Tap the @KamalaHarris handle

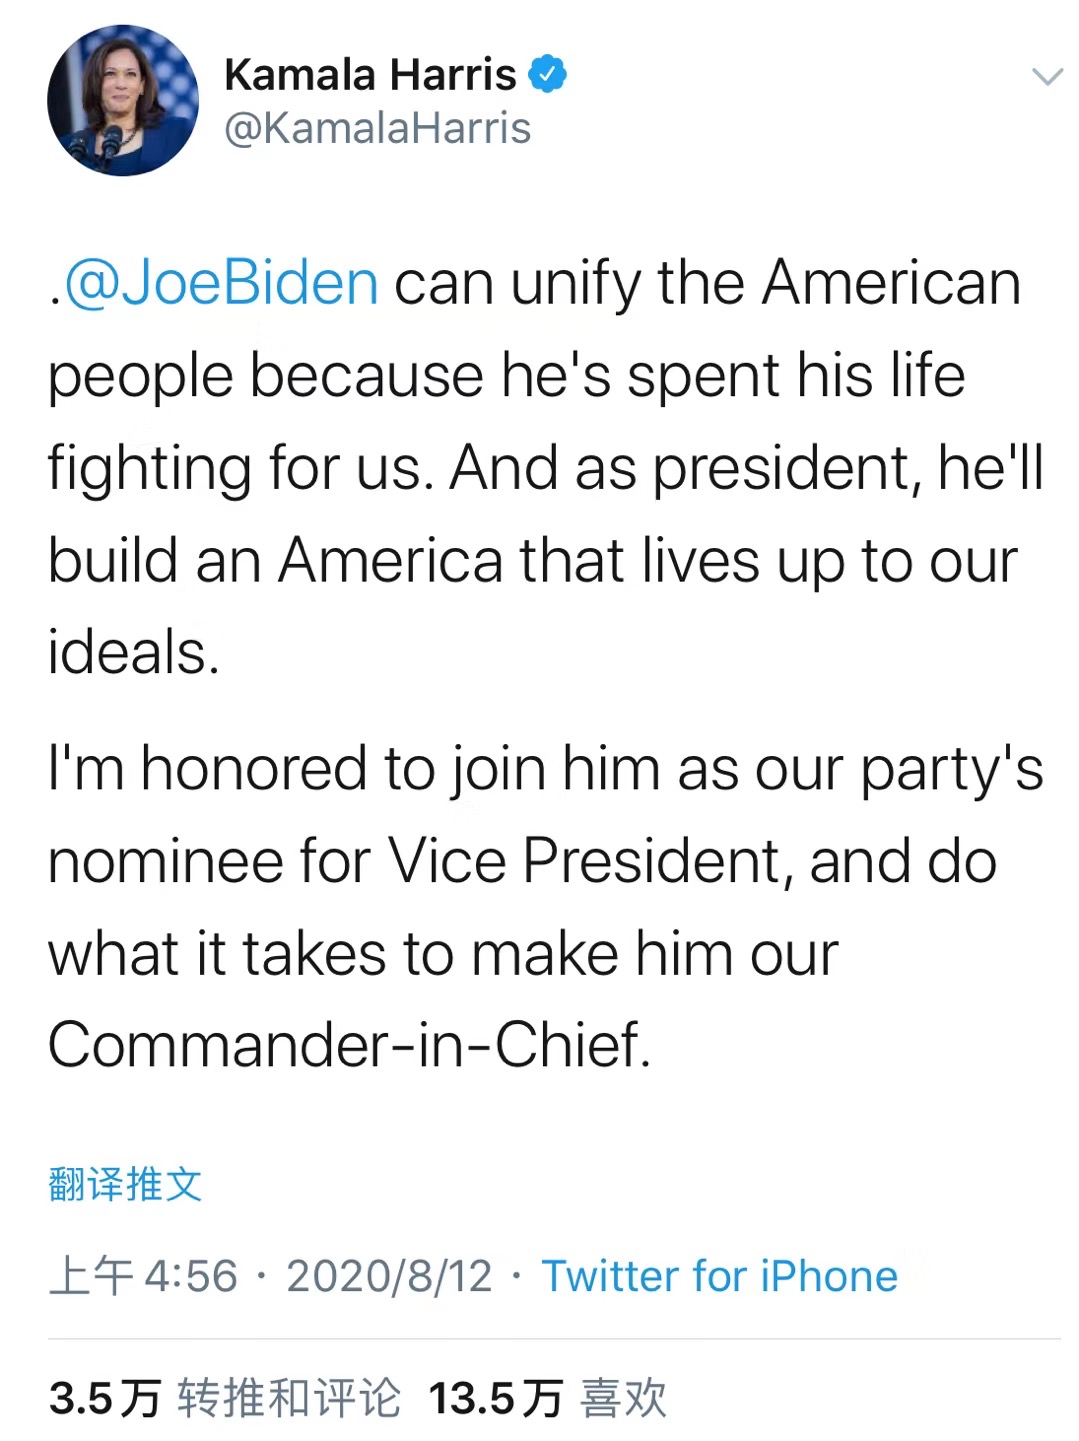coord(377,129)
